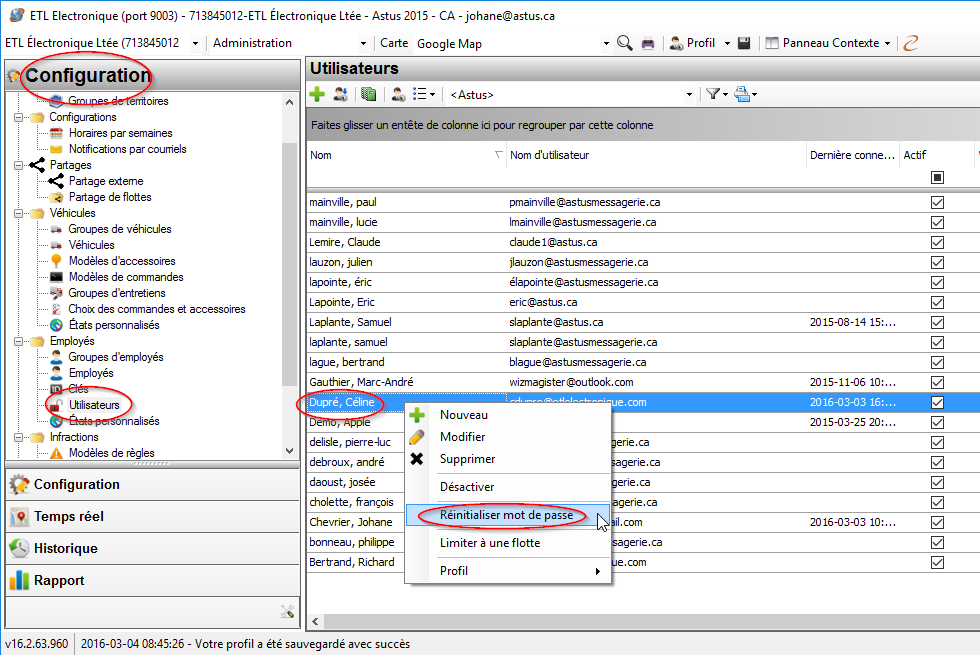980x655 pixels.
Task: Click the green plus add user icon
Action: click(317, 94)
